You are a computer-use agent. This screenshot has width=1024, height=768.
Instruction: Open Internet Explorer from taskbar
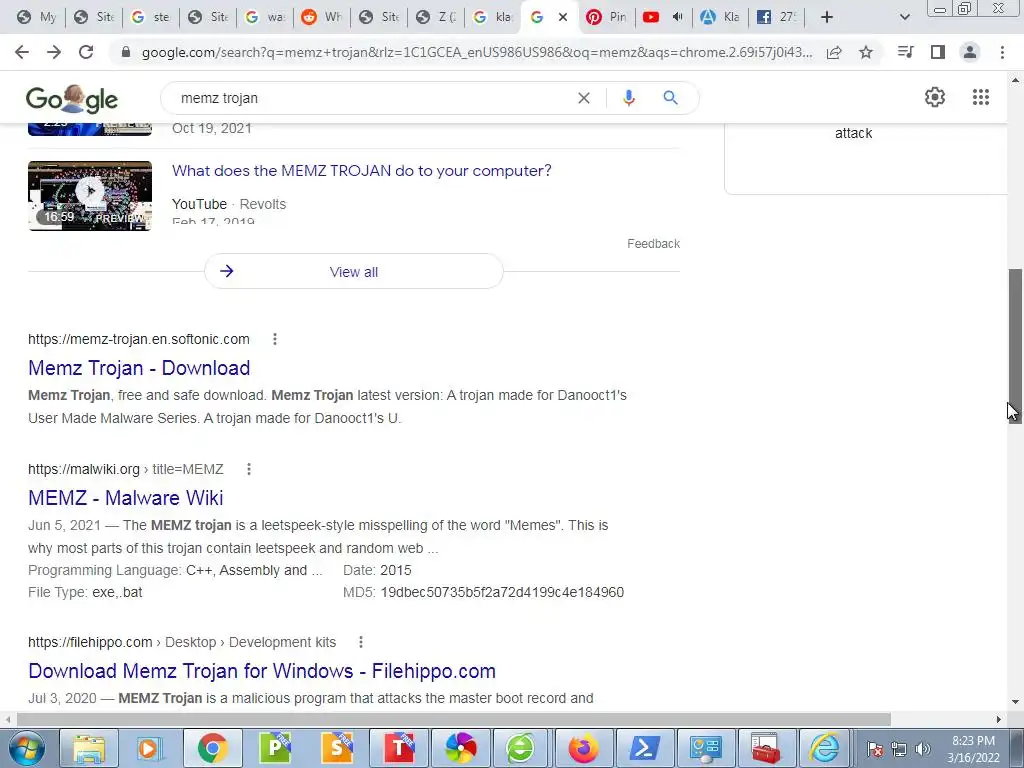[825, 748]
